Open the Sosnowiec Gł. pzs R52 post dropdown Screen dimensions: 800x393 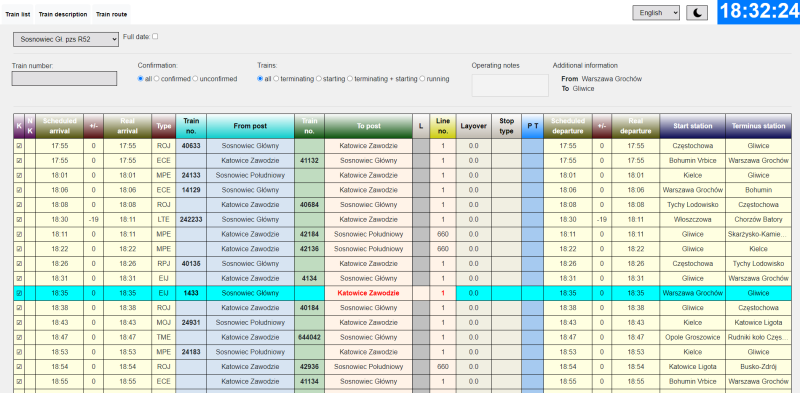tap(66, 39)
